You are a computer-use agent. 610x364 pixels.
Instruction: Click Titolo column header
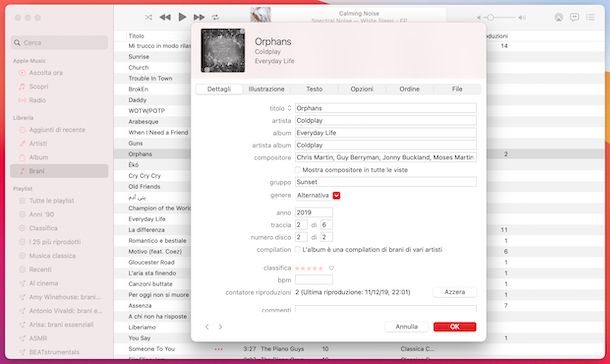137,36
